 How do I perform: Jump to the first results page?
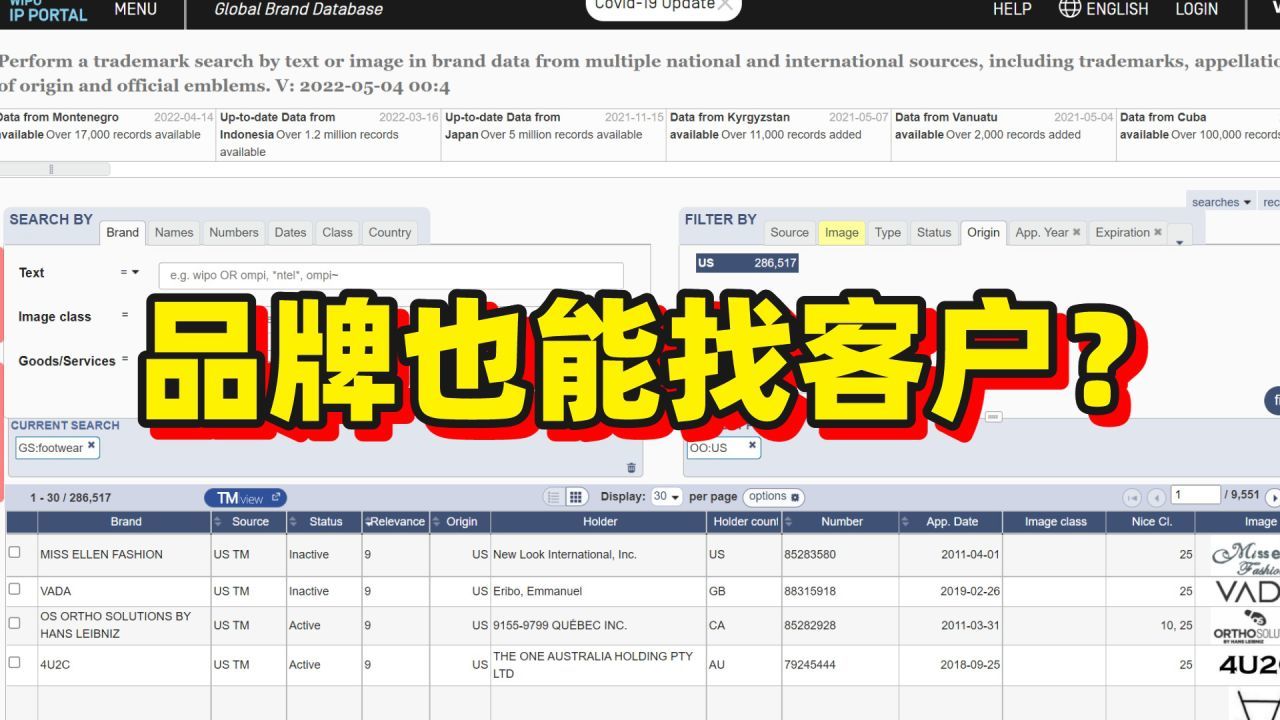pyautogui.click(x=1133, y=497)
